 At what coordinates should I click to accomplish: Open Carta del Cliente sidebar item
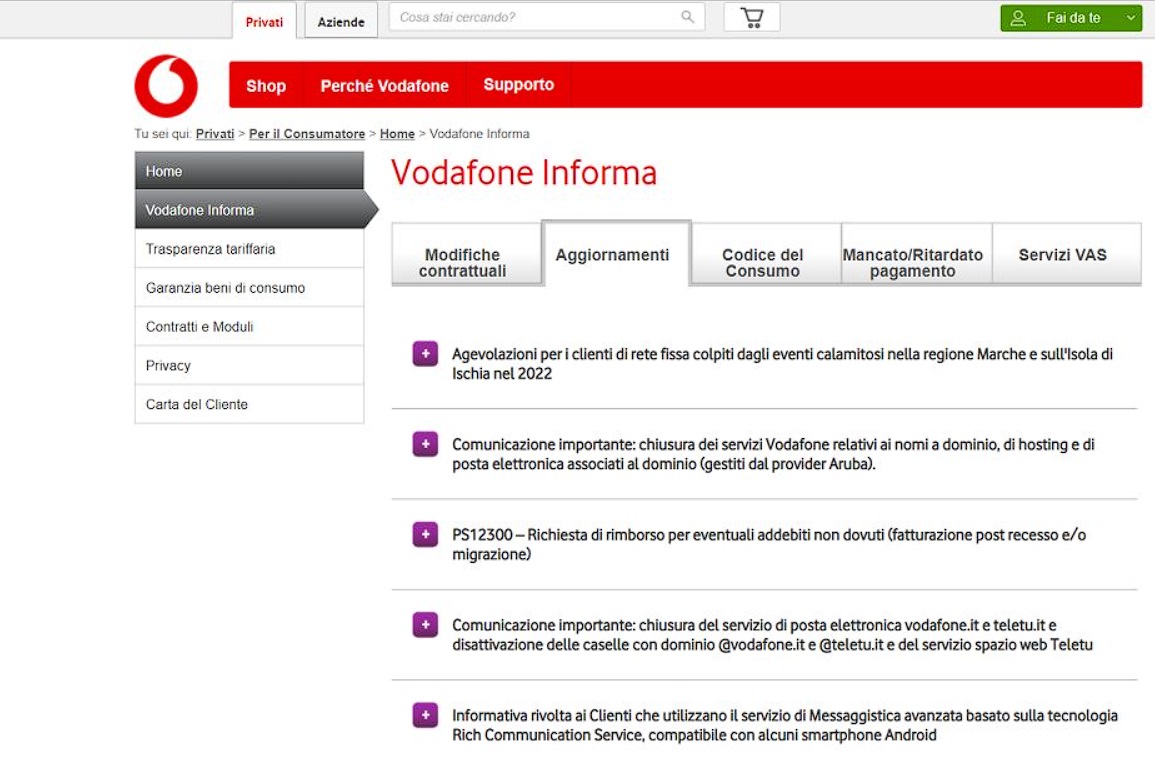pyautogui.click(x=249, y=404)
